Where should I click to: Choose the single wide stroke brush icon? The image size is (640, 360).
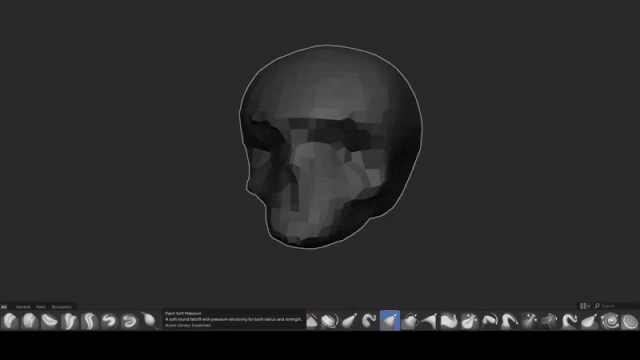point(10,321)
